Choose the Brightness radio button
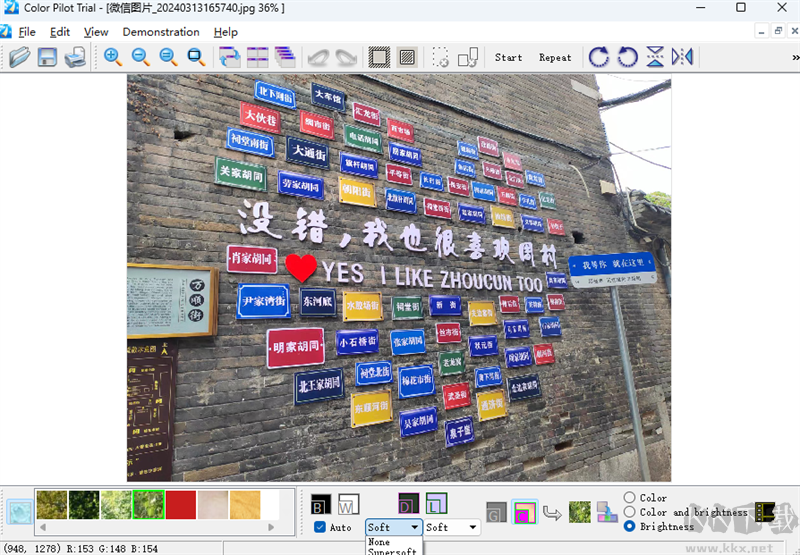800x555 pixels. (x=629, y=526)
